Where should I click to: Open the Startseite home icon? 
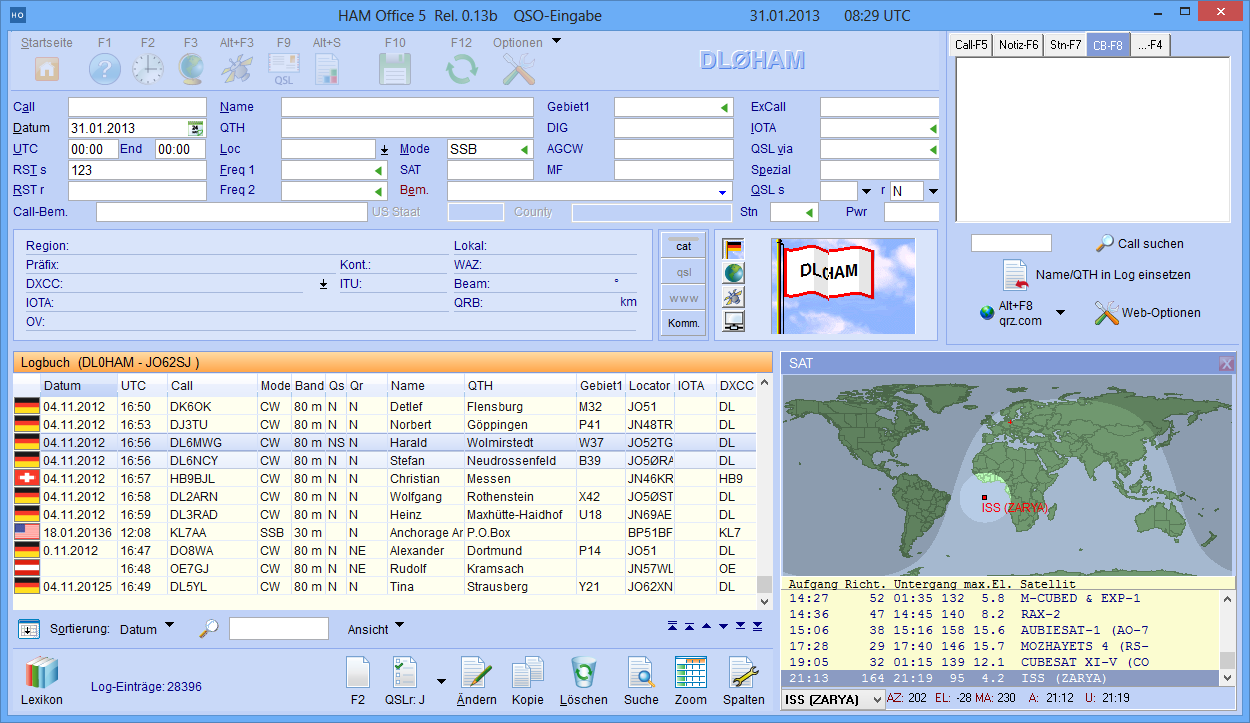coord(47,68)
